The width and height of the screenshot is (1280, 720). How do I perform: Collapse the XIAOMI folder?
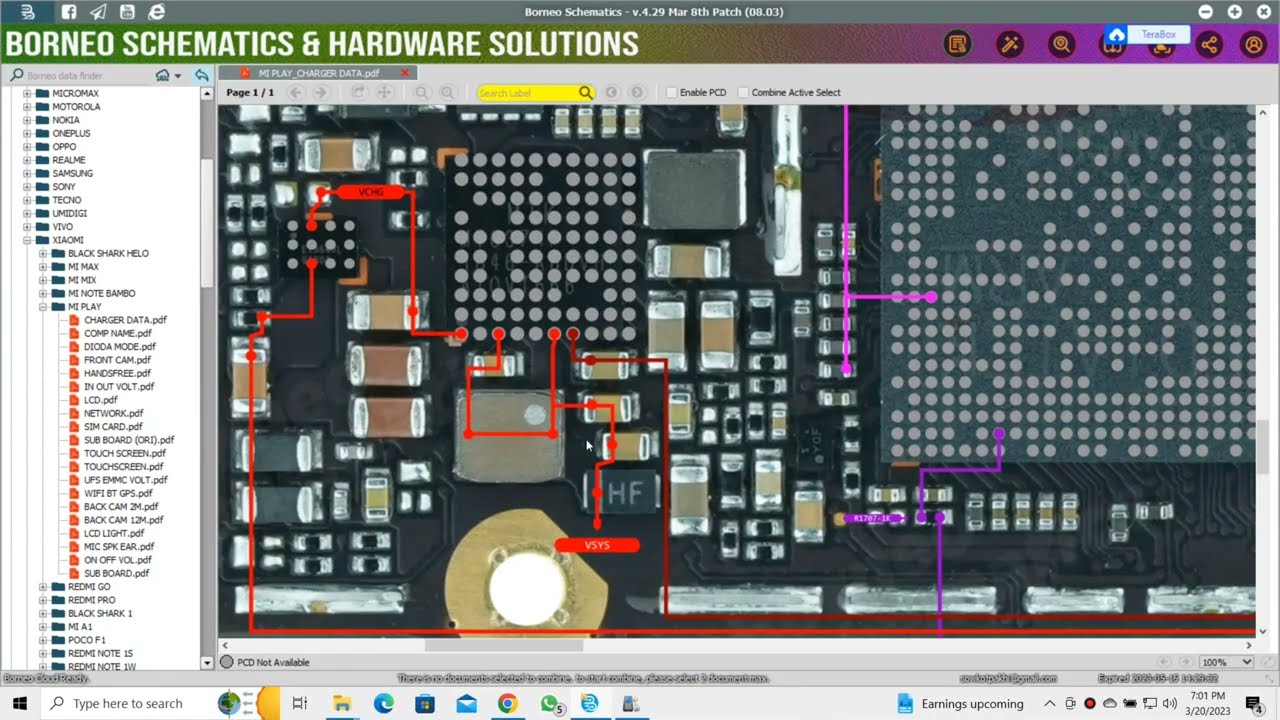[28, 240]
